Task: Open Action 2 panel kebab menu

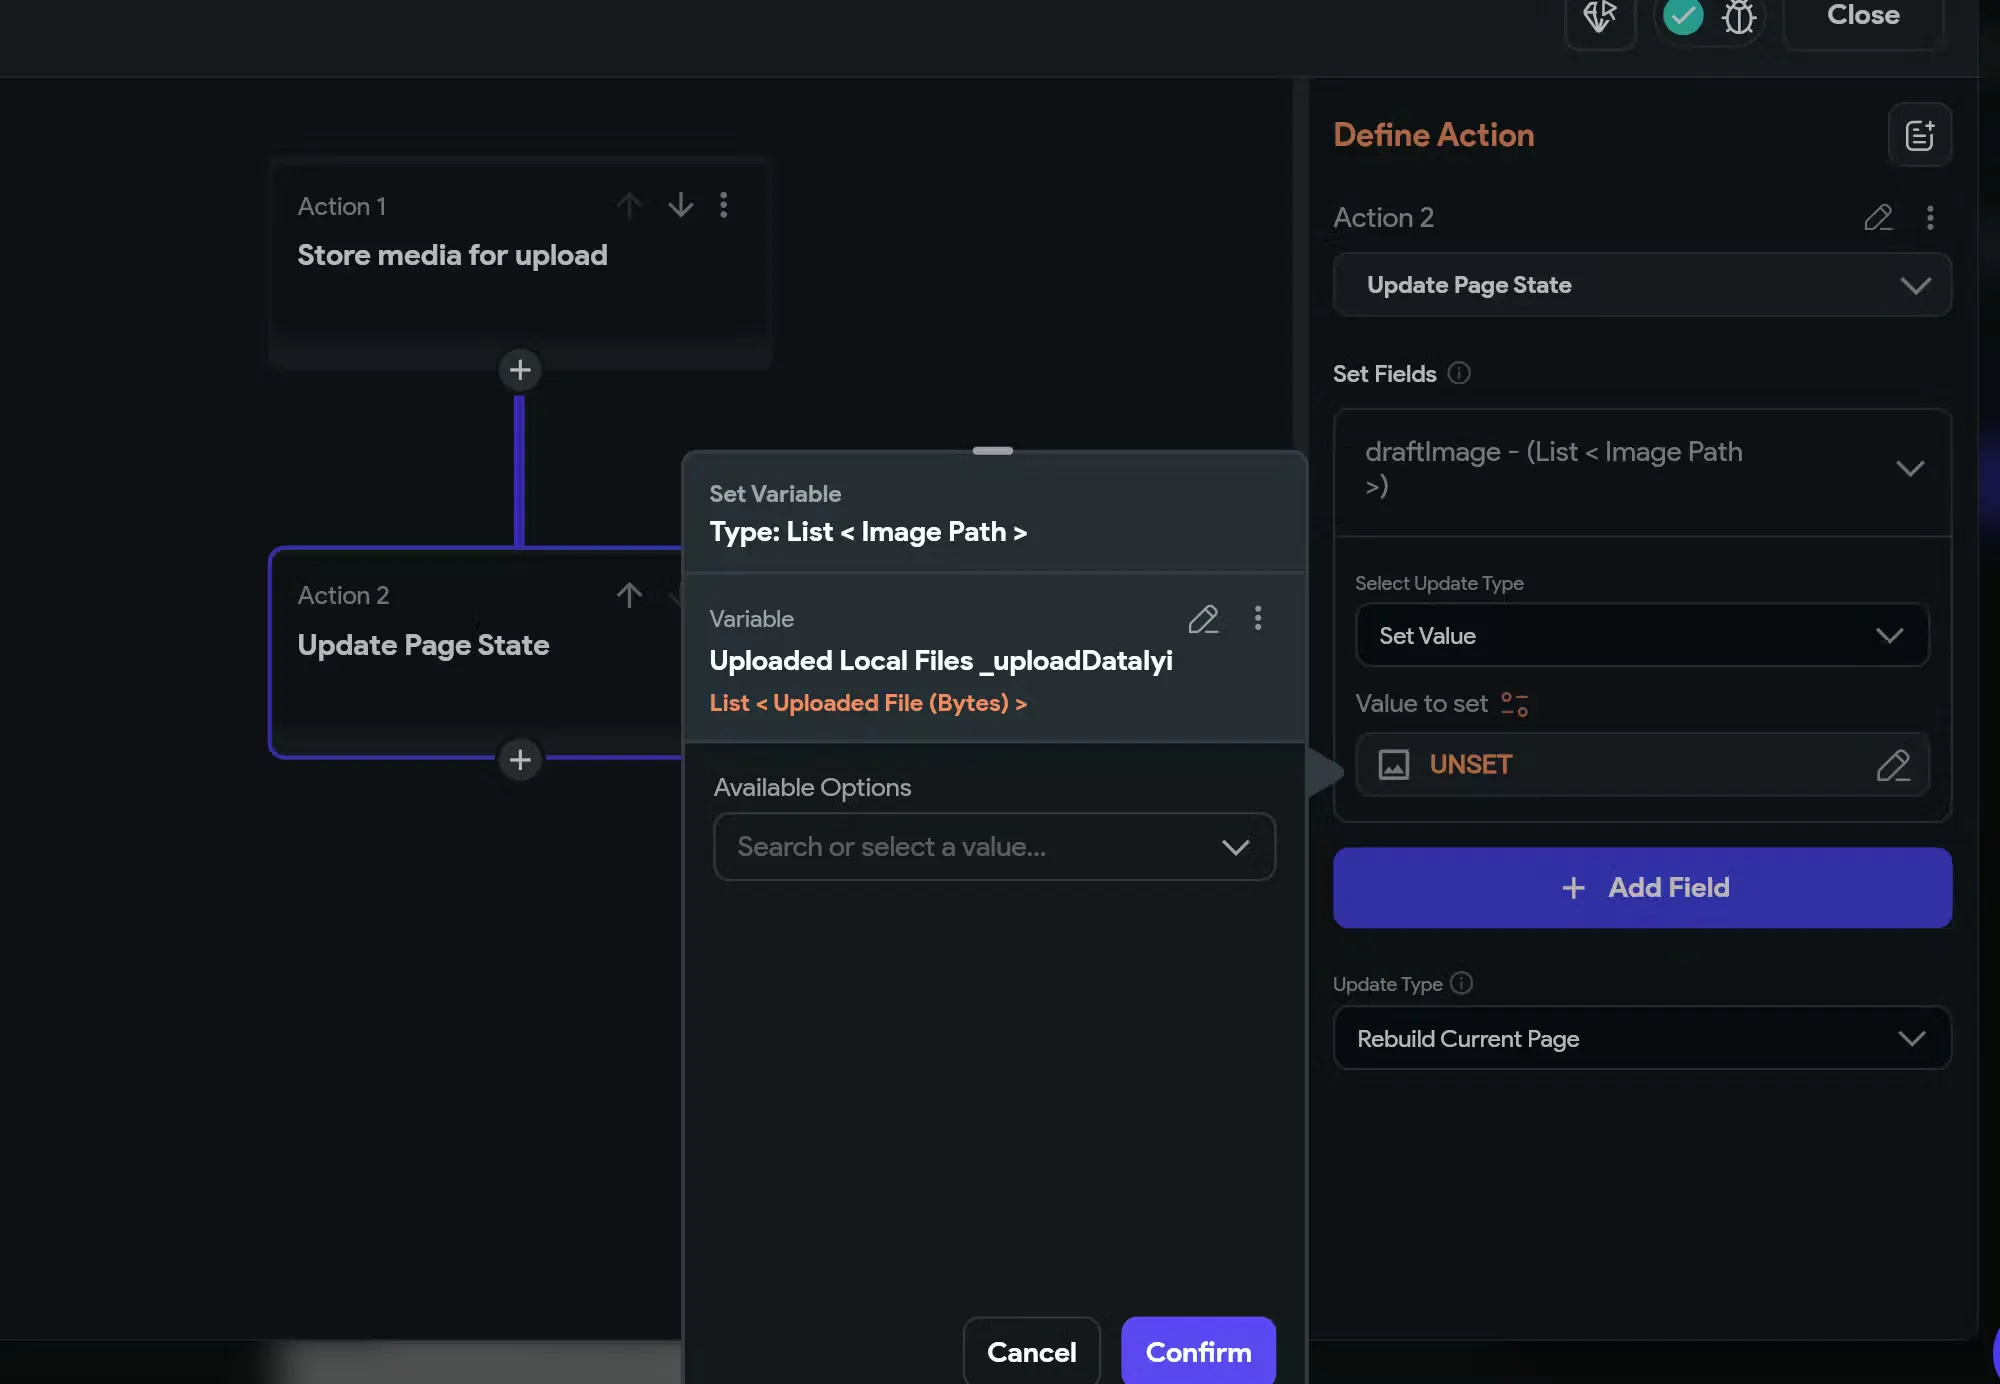Action: point(1930,217)
